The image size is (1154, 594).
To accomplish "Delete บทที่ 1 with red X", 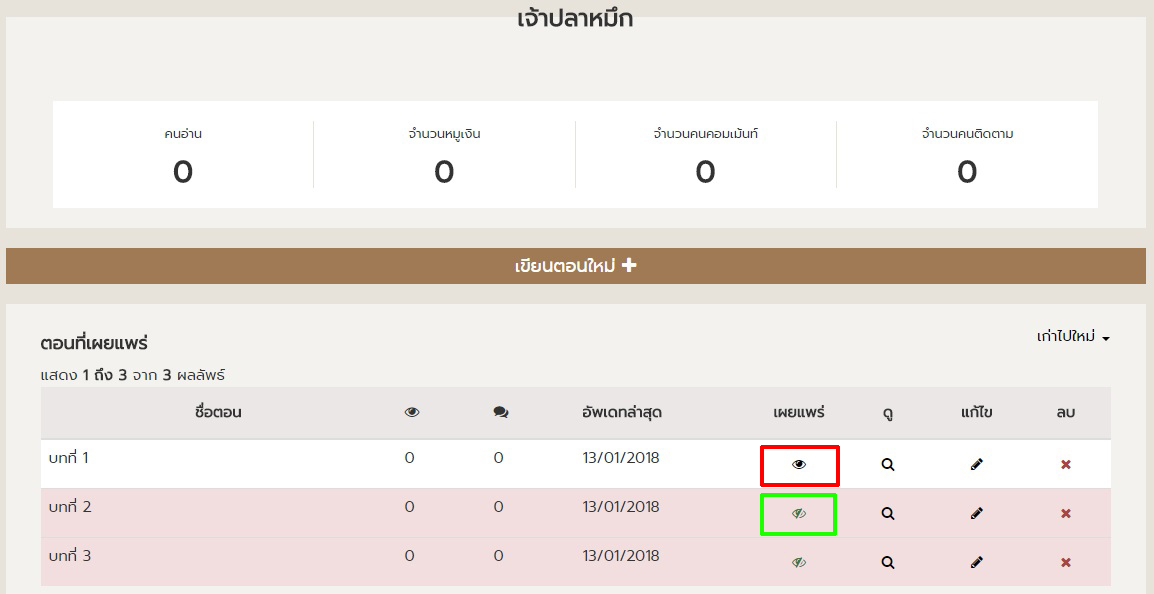I will (x=1066, y=465).
